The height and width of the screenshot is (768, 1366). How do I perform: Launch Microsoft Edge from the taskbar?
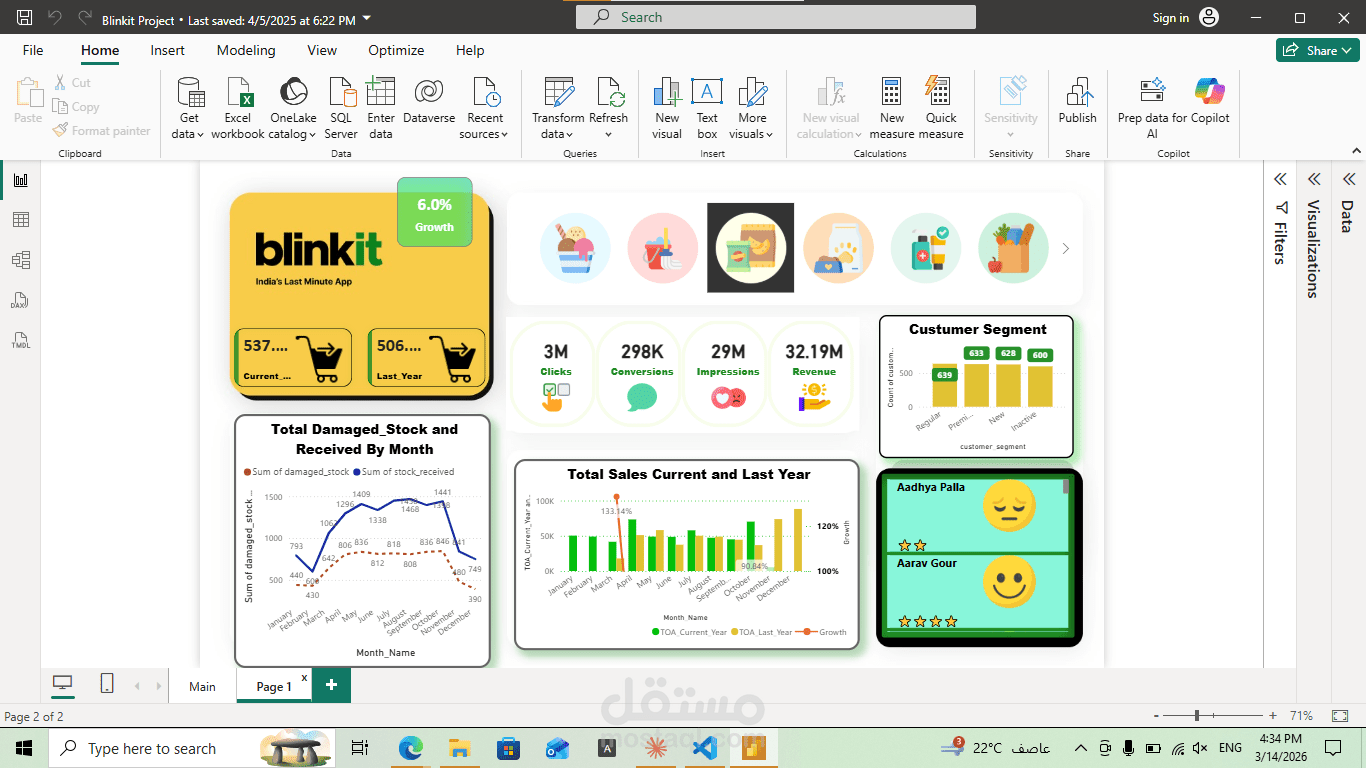pos(411,748)
